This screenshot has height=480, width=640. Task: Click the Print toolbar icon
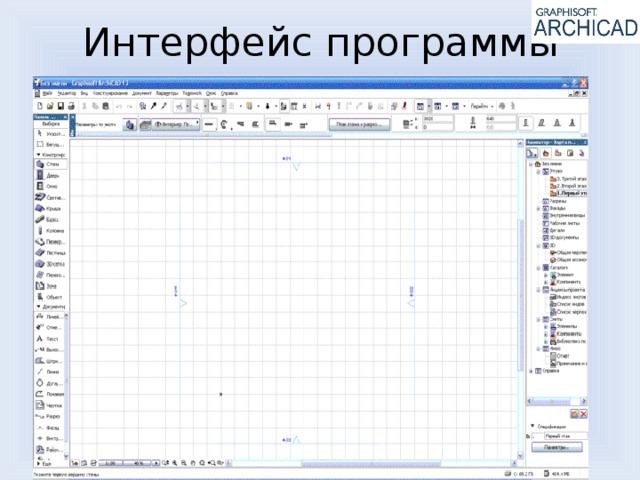pos(71,106)
